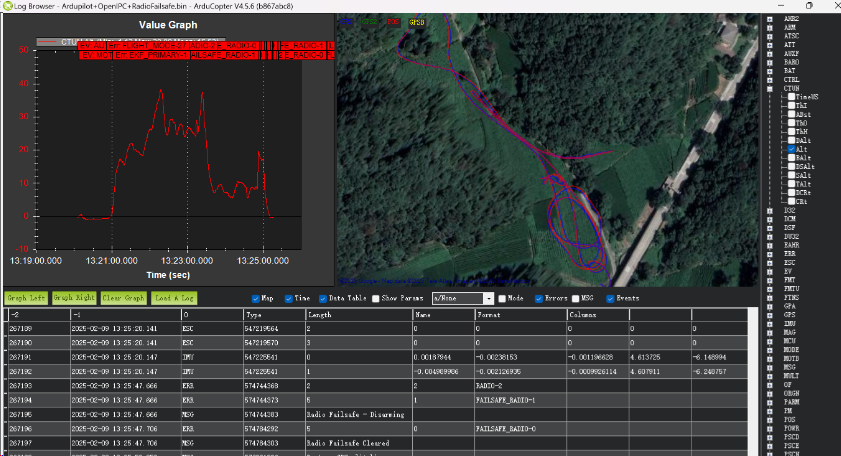Expand the GPS tree node
Viewport: 841px width, 456px height.
(x=770, y=315)
